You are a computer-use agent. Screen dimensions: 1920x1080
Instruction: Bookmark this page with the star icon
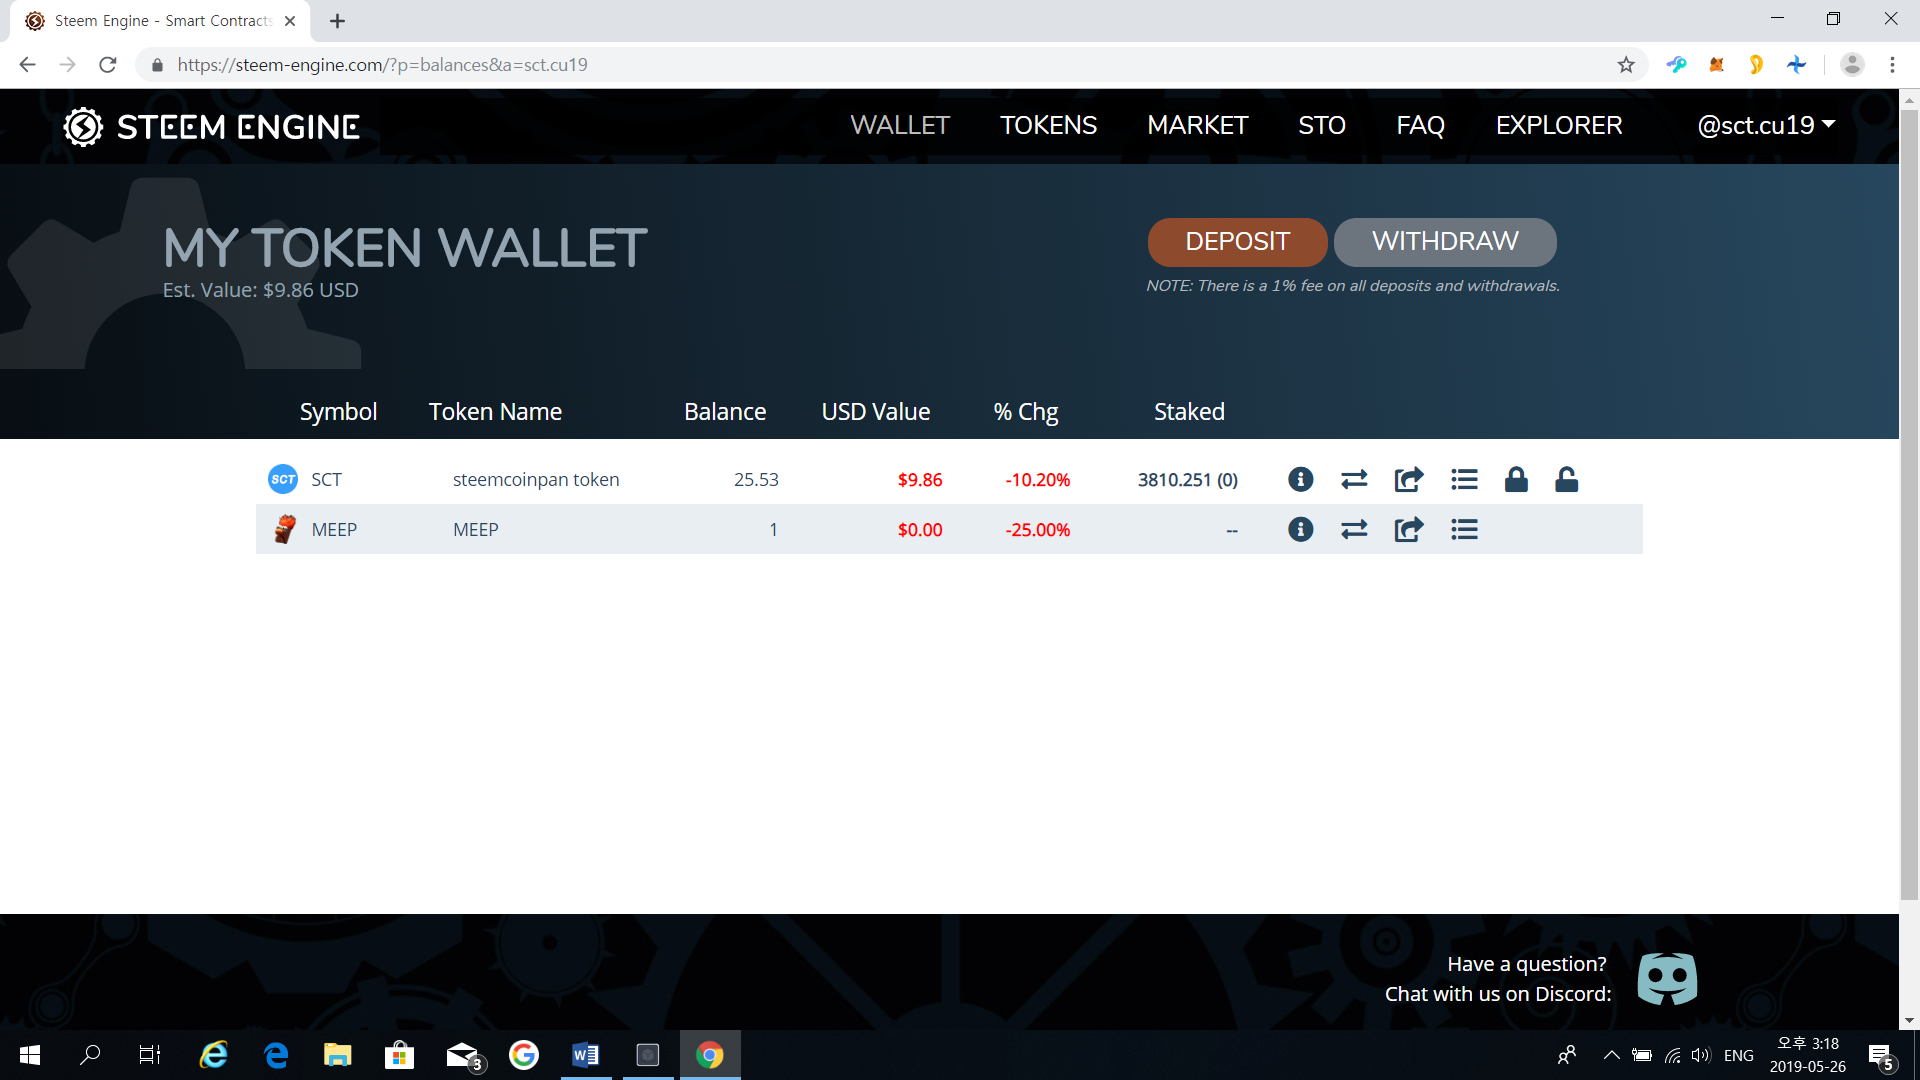pyautogui.click(x=1626, y=65)
